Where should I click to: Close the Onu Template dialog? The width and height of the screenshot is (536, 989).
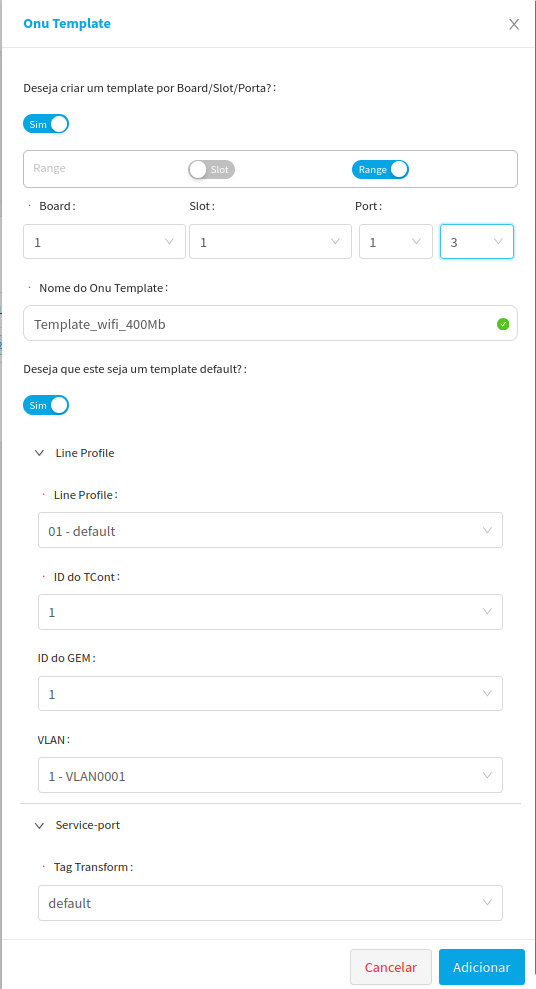tap(514, 24)
